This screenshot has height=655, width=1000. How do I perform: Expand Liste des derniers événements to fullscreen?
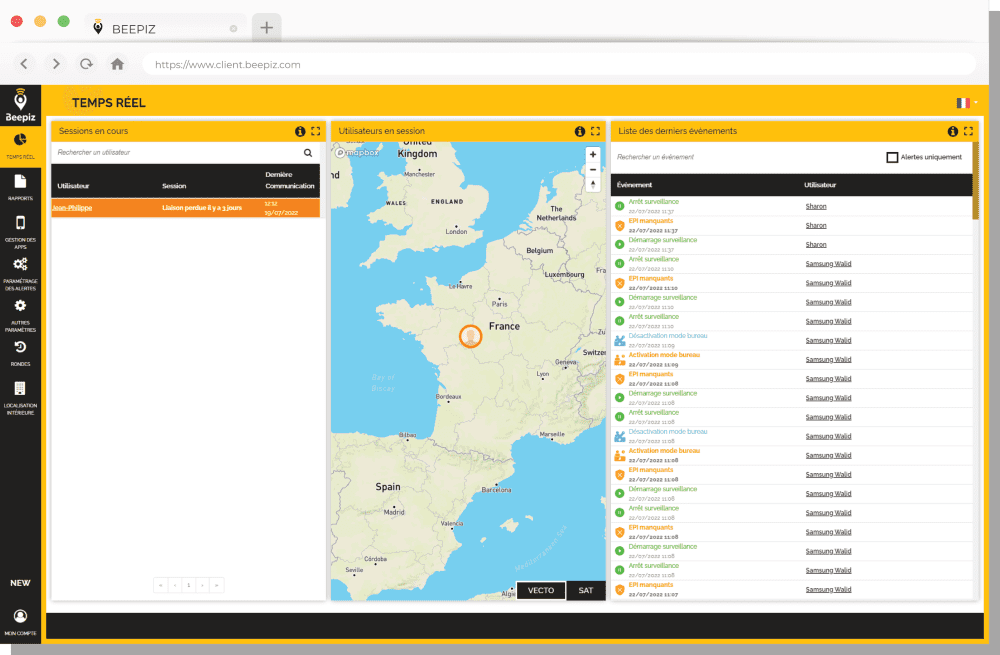coord(968,131)
